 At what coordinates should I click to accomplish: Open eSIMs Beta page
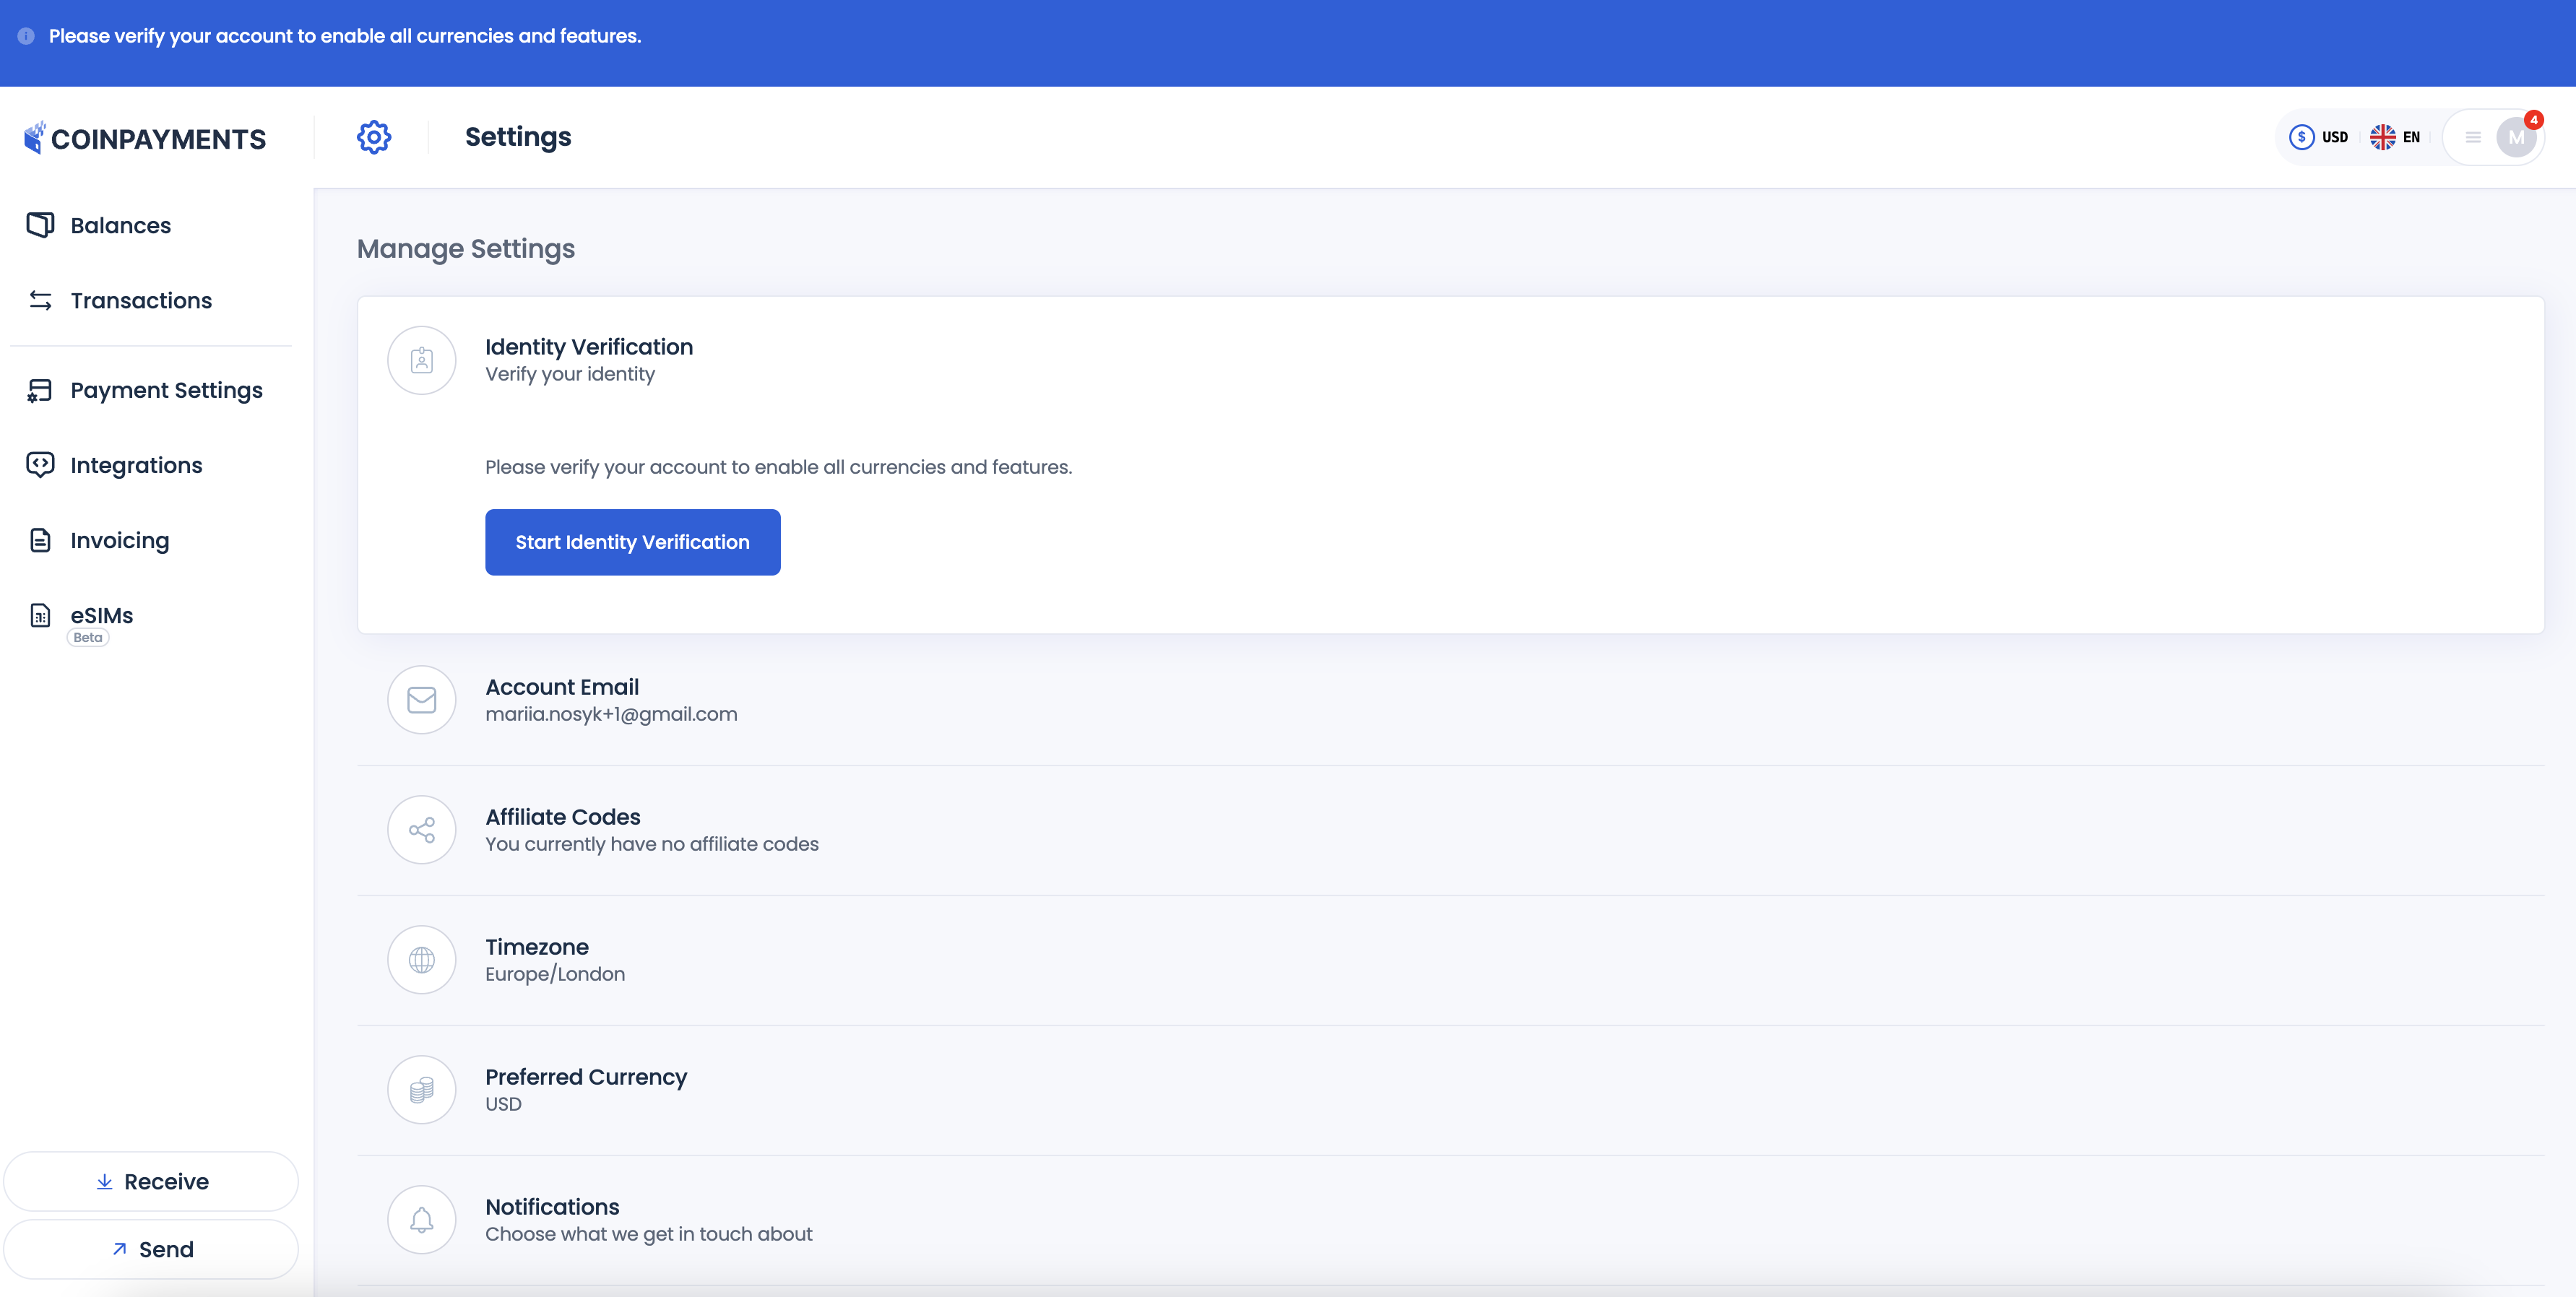(x=101, y=616)
